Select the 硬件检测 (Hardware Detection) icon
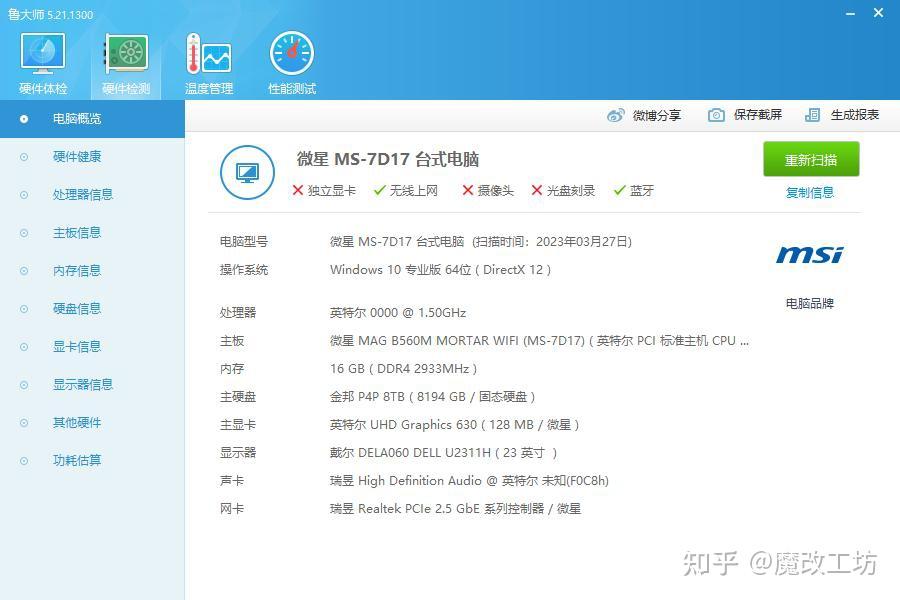The height and width of the screenshot is (600, 900). (x=123, y=60)
